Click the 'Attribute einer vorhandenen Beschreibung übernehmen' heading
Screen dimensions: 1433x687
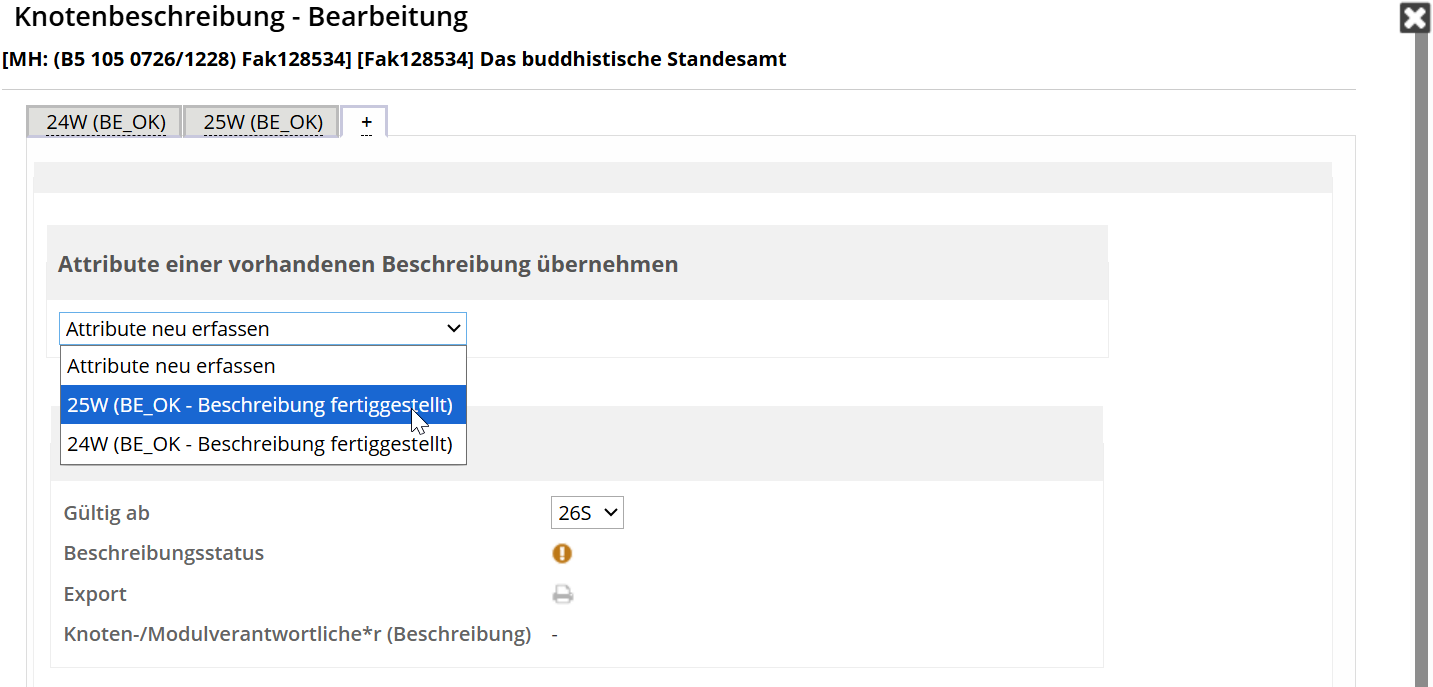coord(368,264)
